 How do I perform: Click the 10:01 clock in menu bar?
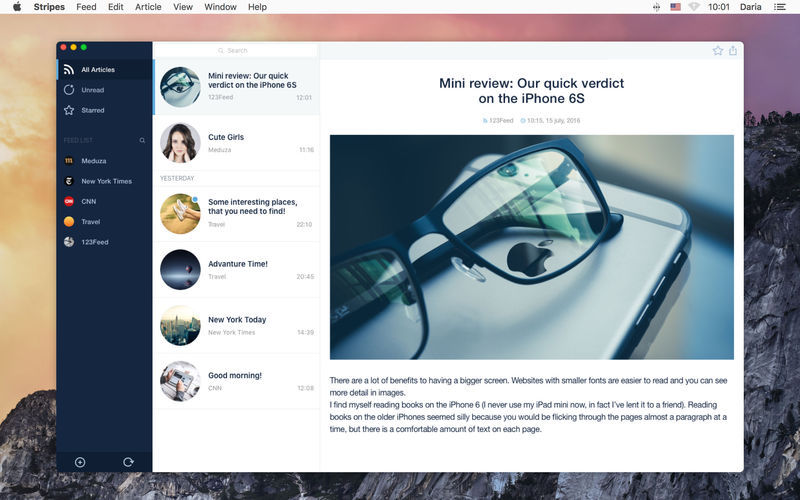pyautogui.click(x=718, y=7)
